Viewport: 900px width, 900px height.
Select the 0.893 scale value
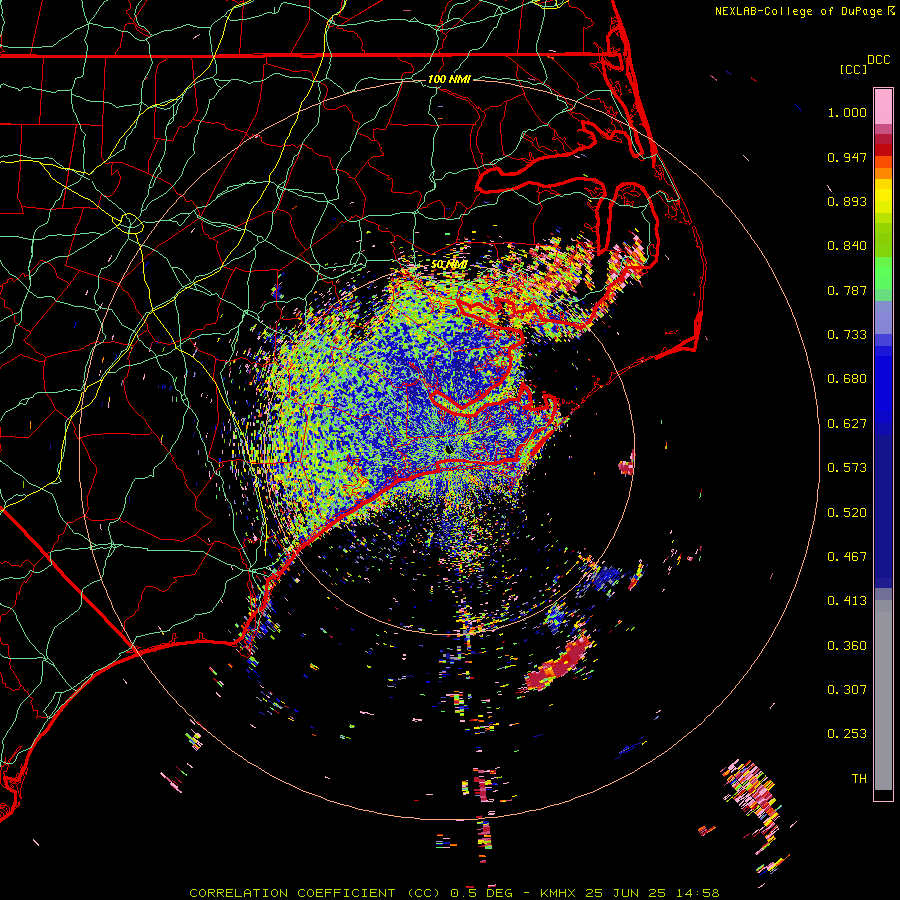847,201
